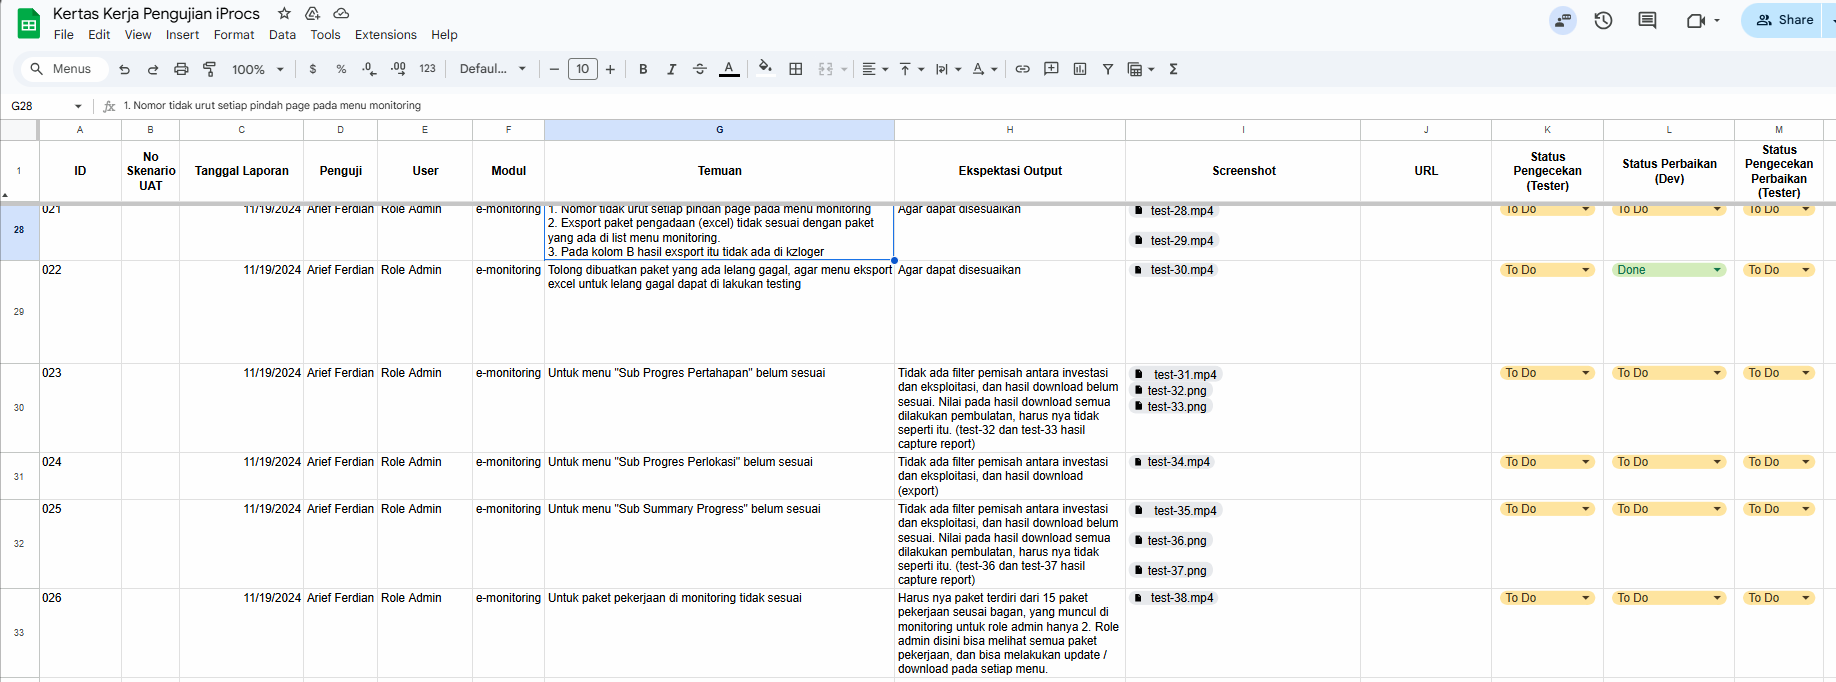The image size is (1836, 682).
Task: Open Status Perbaikan dropdown showing Done for ID 022
Action: click(x=1668, y=270)
